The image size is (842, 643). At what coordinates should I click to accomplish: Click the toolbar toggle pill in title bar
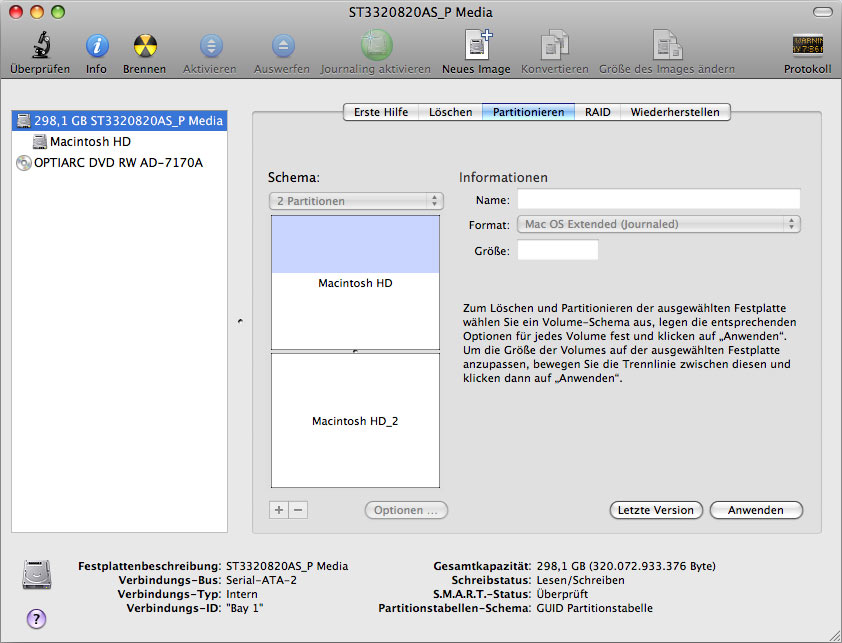[x=822, y=12]
